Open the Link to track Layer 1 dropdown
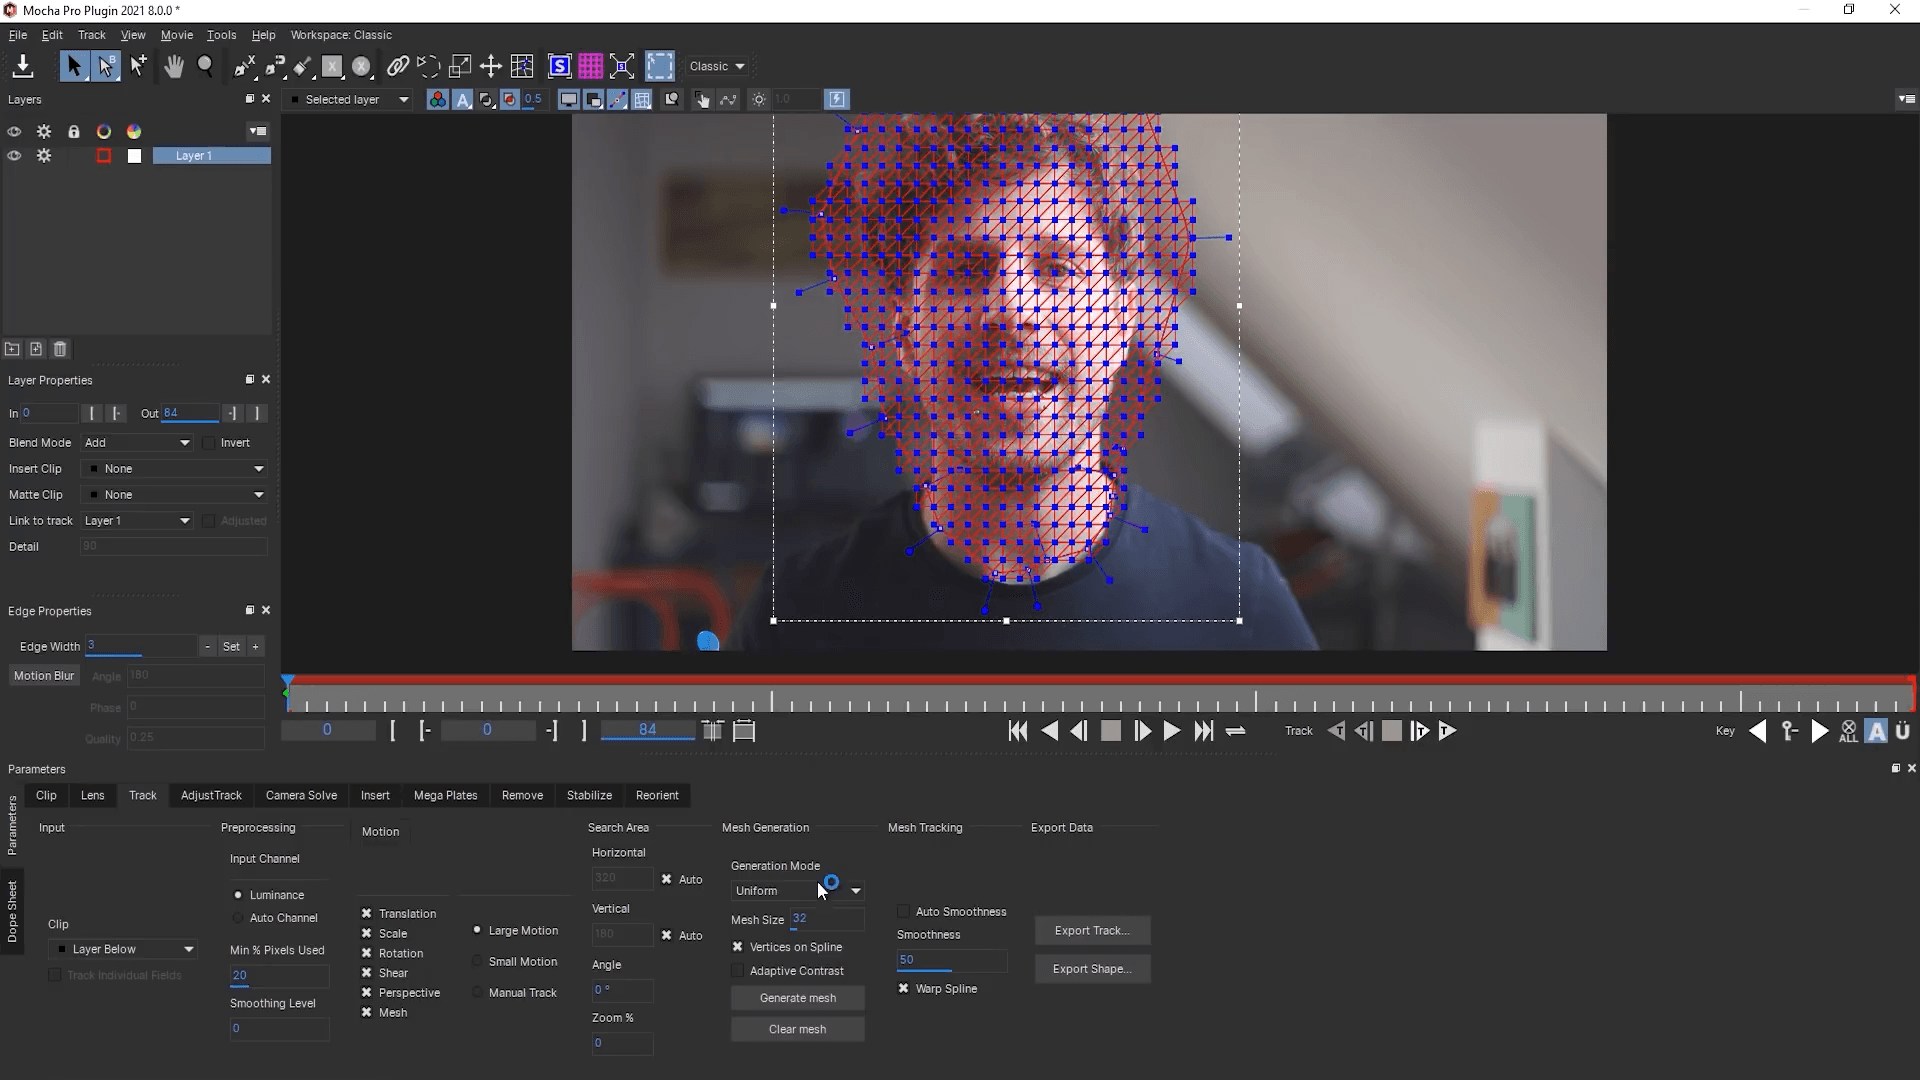Image resolution: width=1920 pixels, height=1080 pixels. tap(137, 520)
